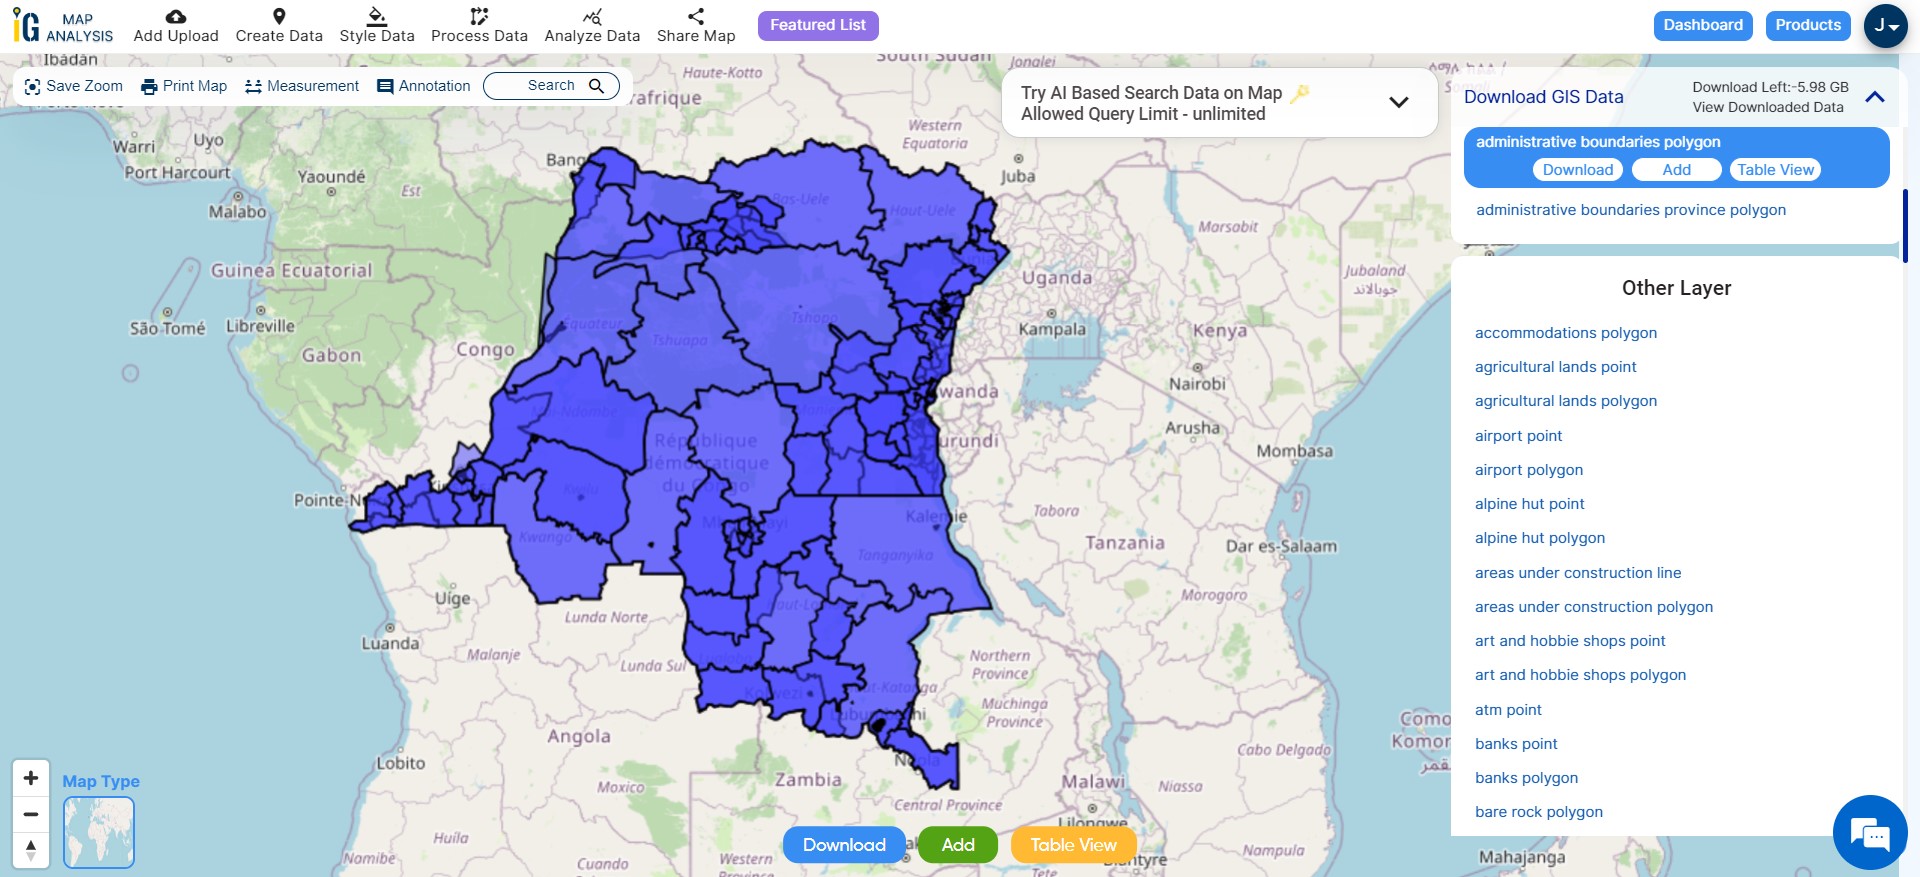Click the Other Layer heading
This screenshot has height=877, width=1920.
point(1676,288)
